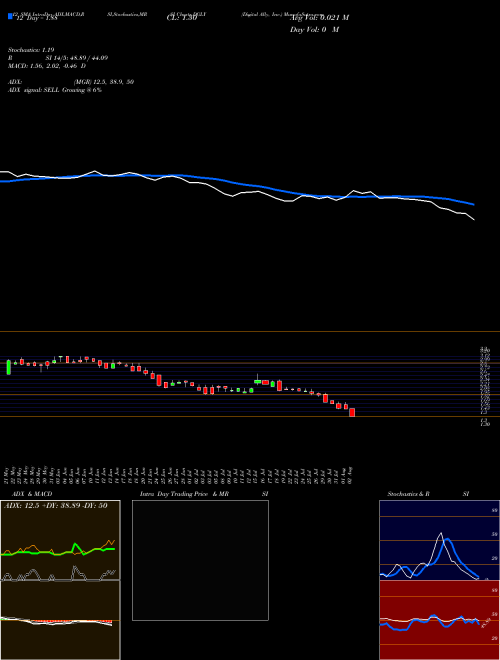The image size is (500, 660).
Task: Click the 'ADX: 12.5 +DY: 38.89 -DY: 50' header
Action: coord(55,505)
